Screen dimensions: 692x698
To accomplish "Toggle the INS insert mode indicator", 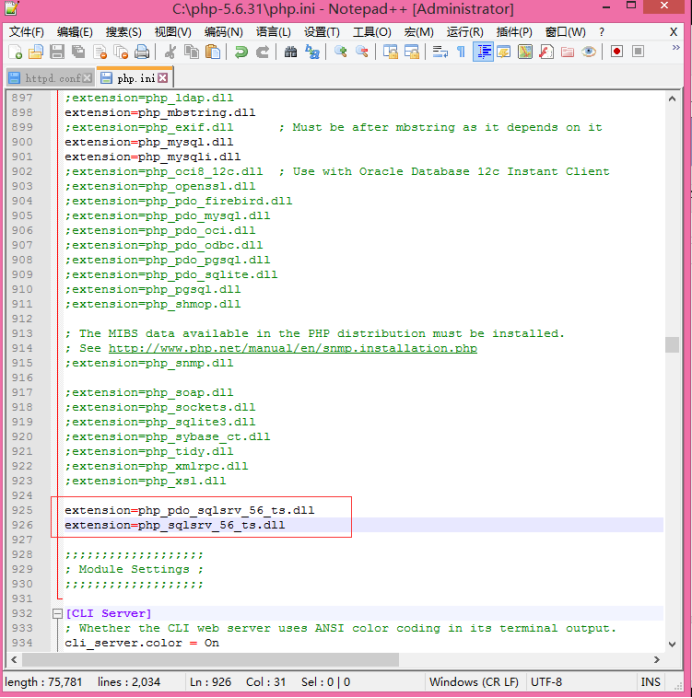I will click(x=651, y=682).
